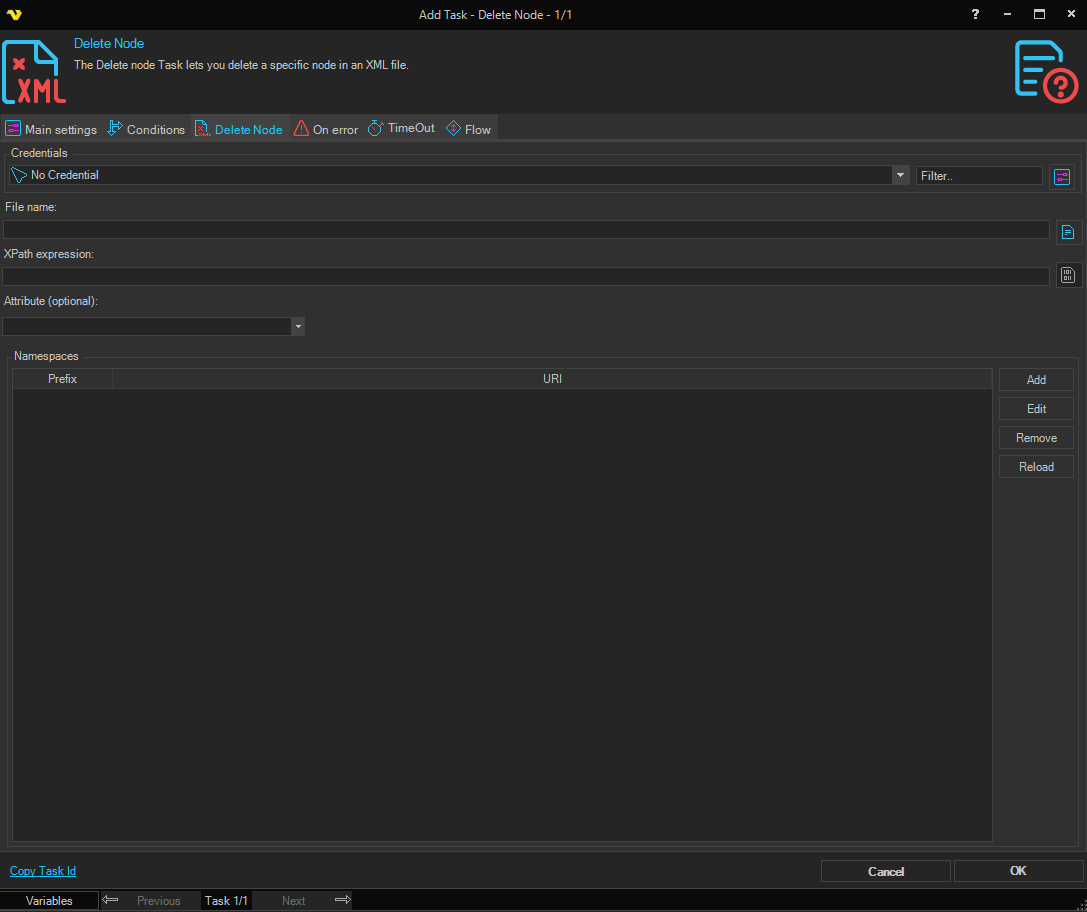The height and width of the screenshot is (912, 1087).
Task: Switch to the Main settings tab
Action: click(x=51, y=129)
